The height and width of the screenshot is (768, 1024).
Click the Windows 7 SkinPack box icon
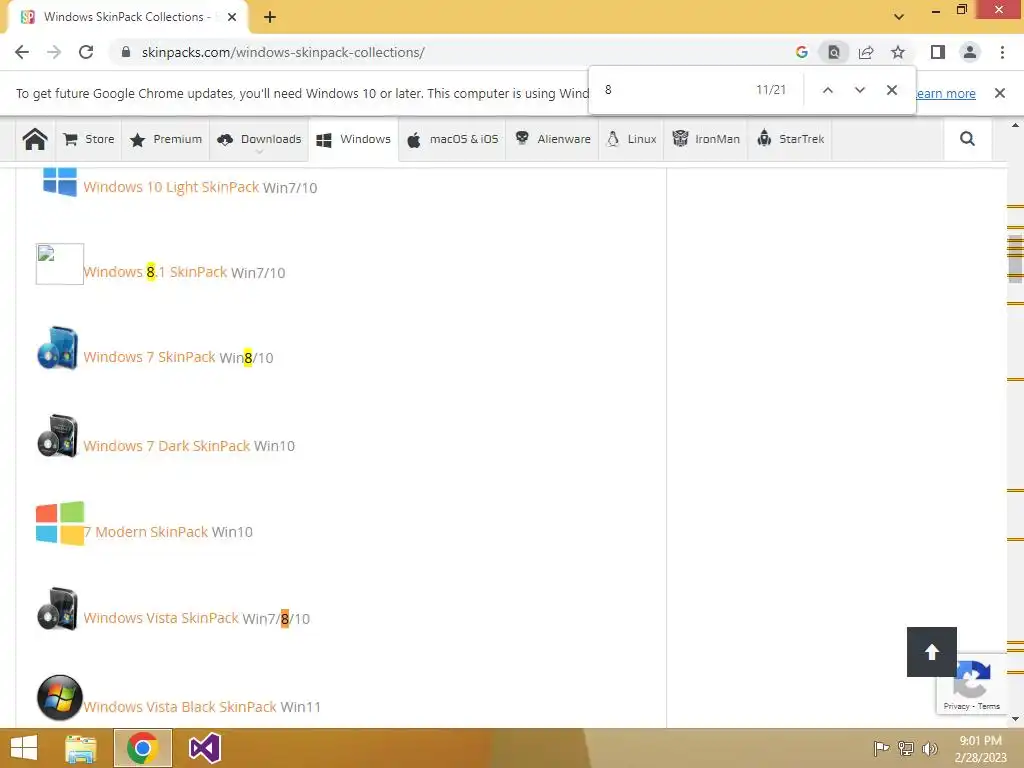pos(58,347)
